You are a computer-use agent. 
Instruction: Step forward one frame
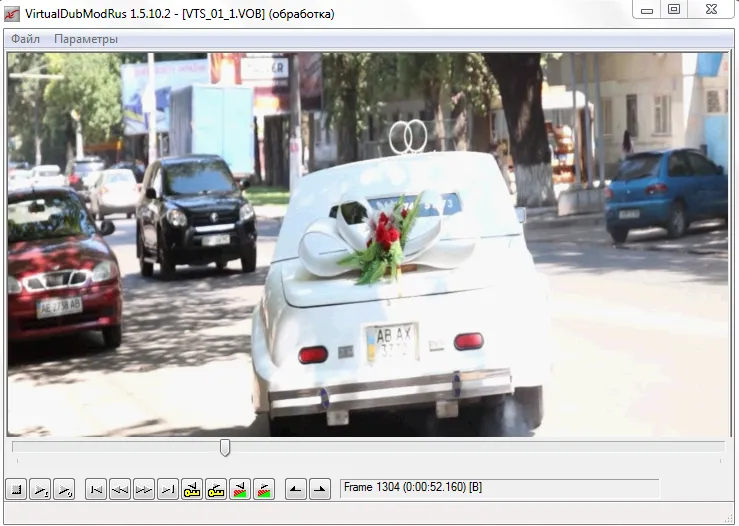144,490
